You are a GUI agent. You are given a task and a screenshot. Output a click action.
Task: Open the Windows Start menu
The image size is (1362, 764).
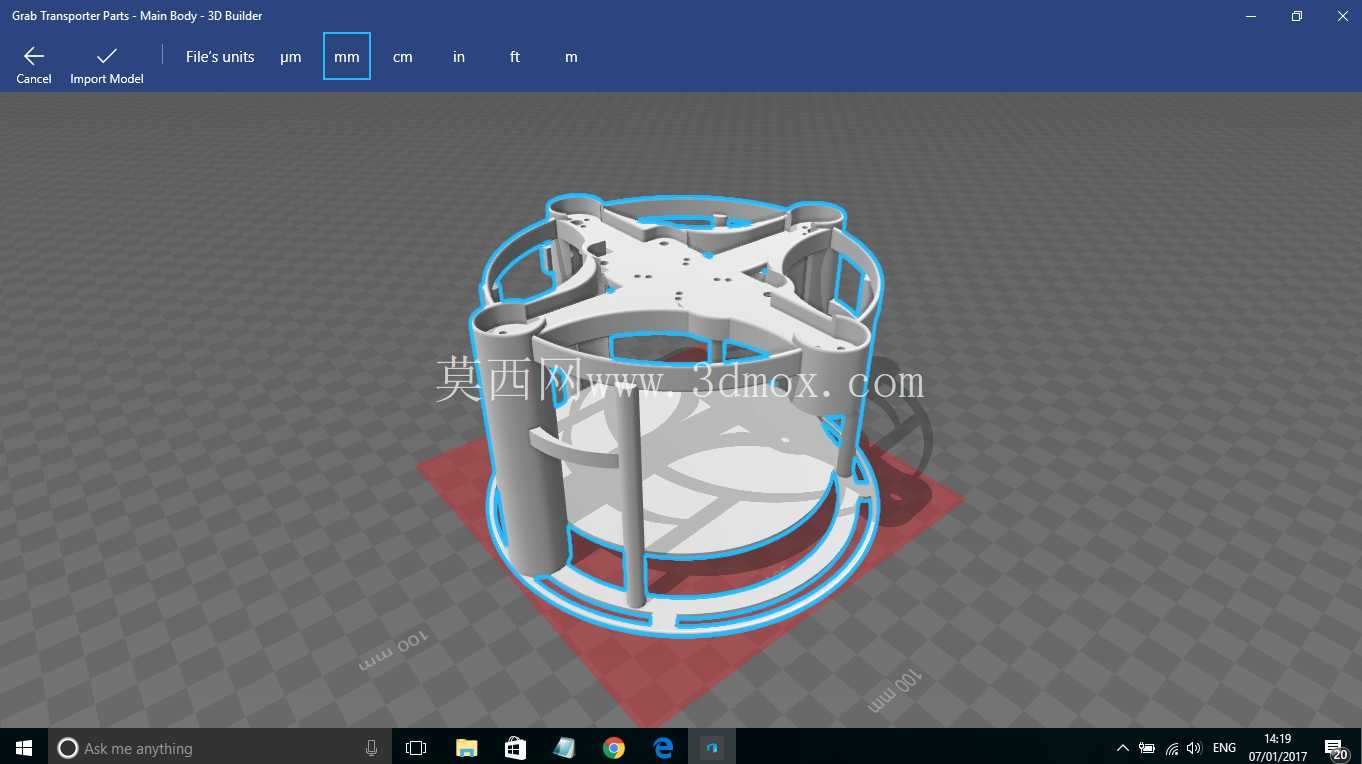pos(24,748)
